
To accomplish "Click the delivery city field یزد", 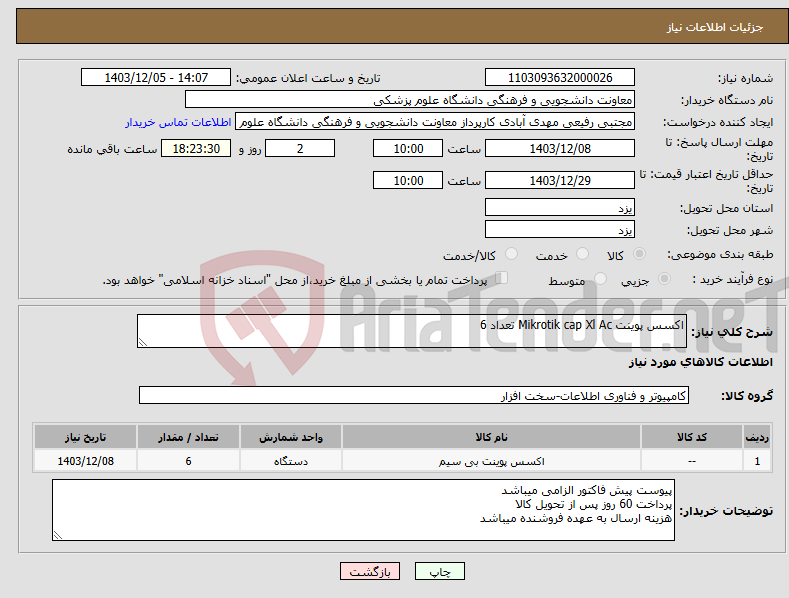I will (x=560, y=230).
